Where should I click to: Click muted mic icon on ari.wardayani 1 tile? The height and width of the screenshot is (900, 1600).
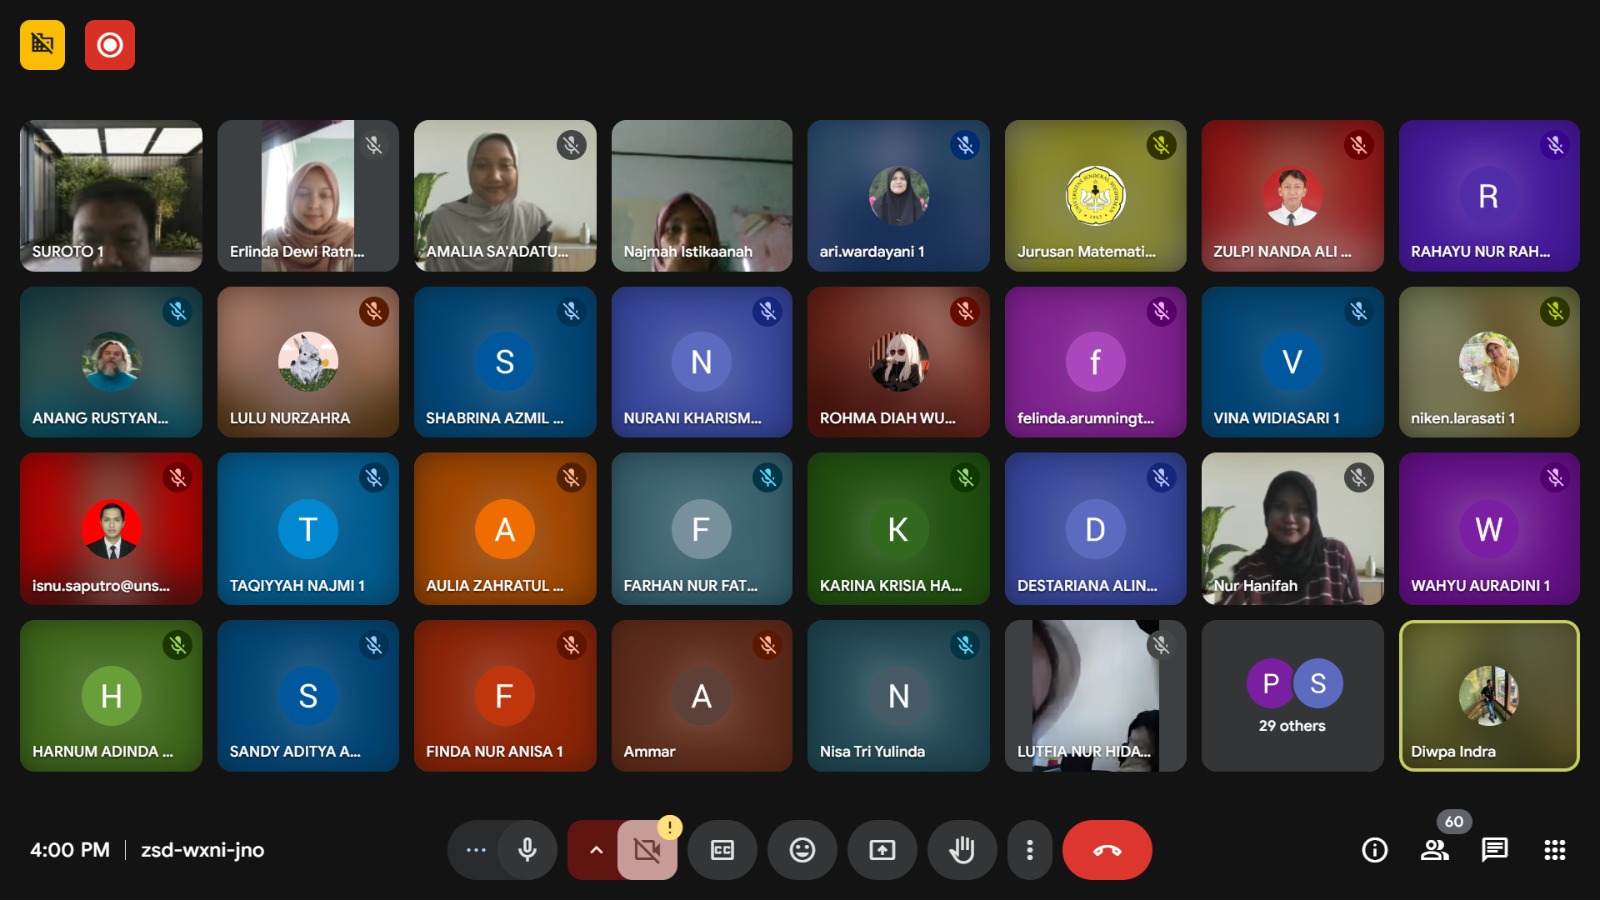tap(965, 145)
